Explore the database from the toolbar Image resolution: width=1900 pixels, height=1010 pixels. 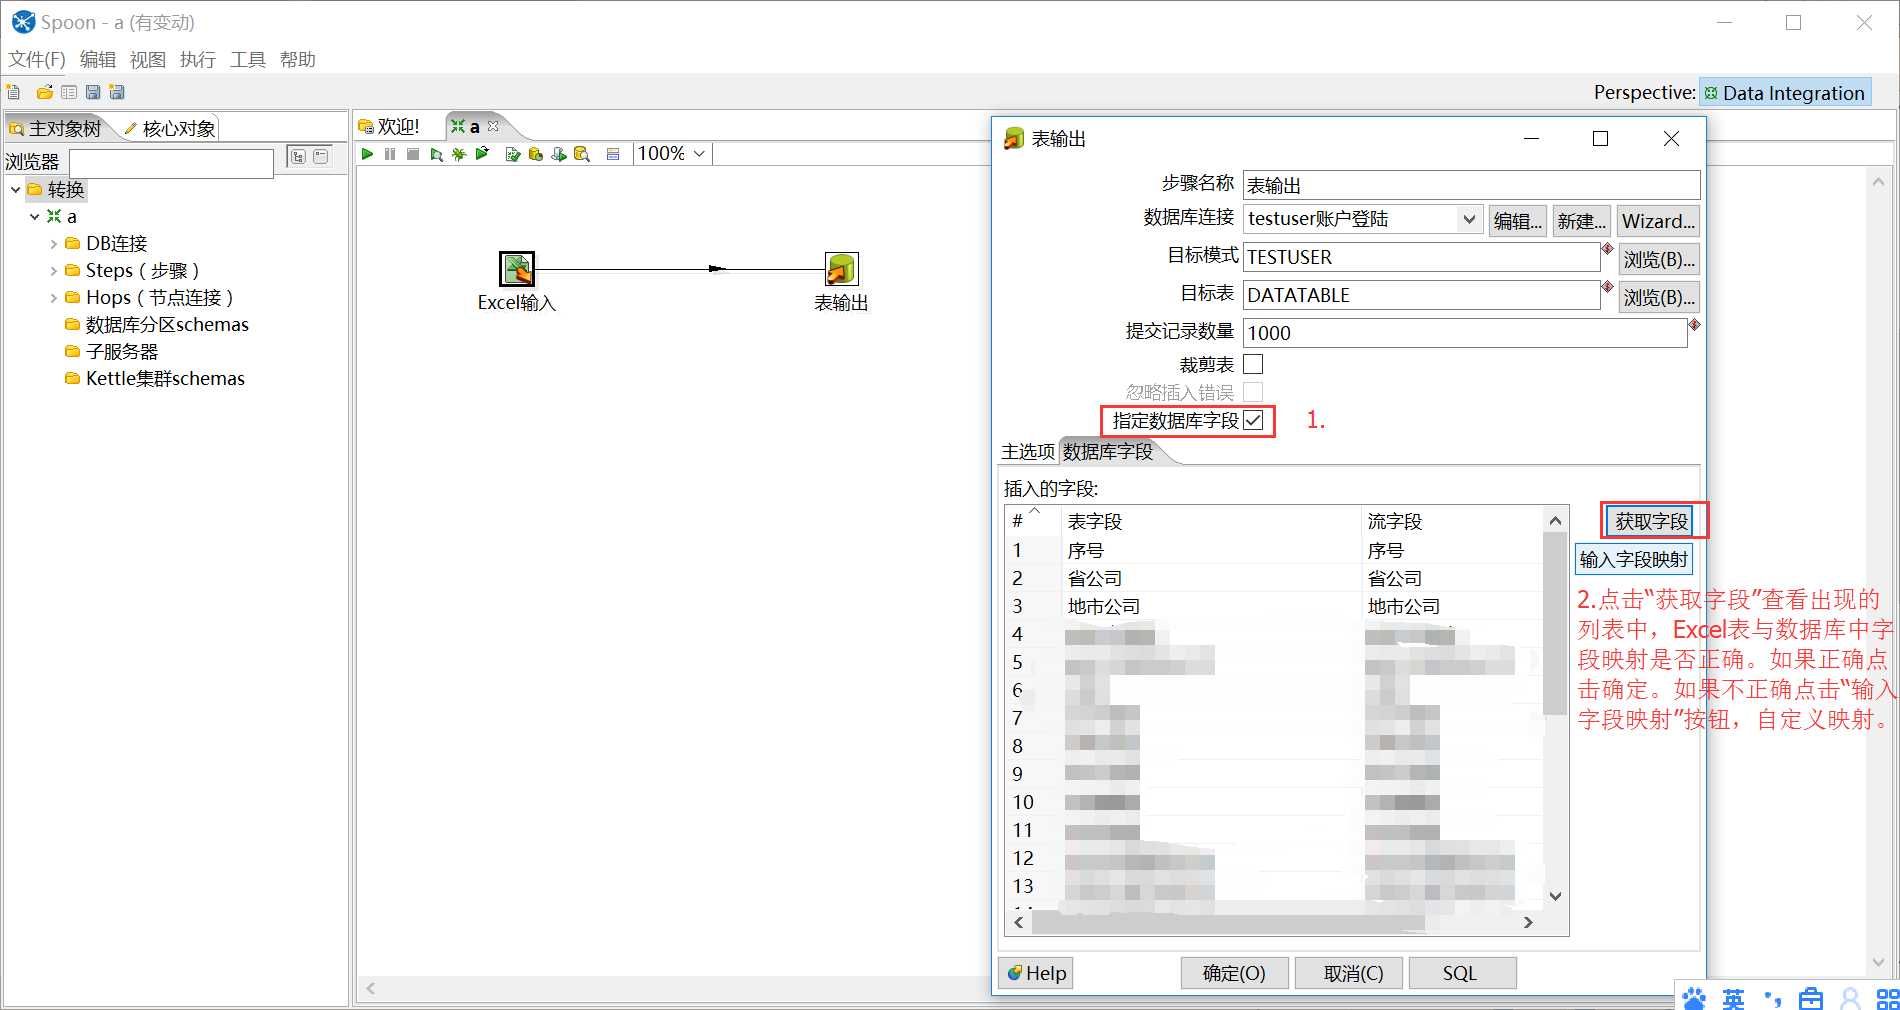coord(582,154)
